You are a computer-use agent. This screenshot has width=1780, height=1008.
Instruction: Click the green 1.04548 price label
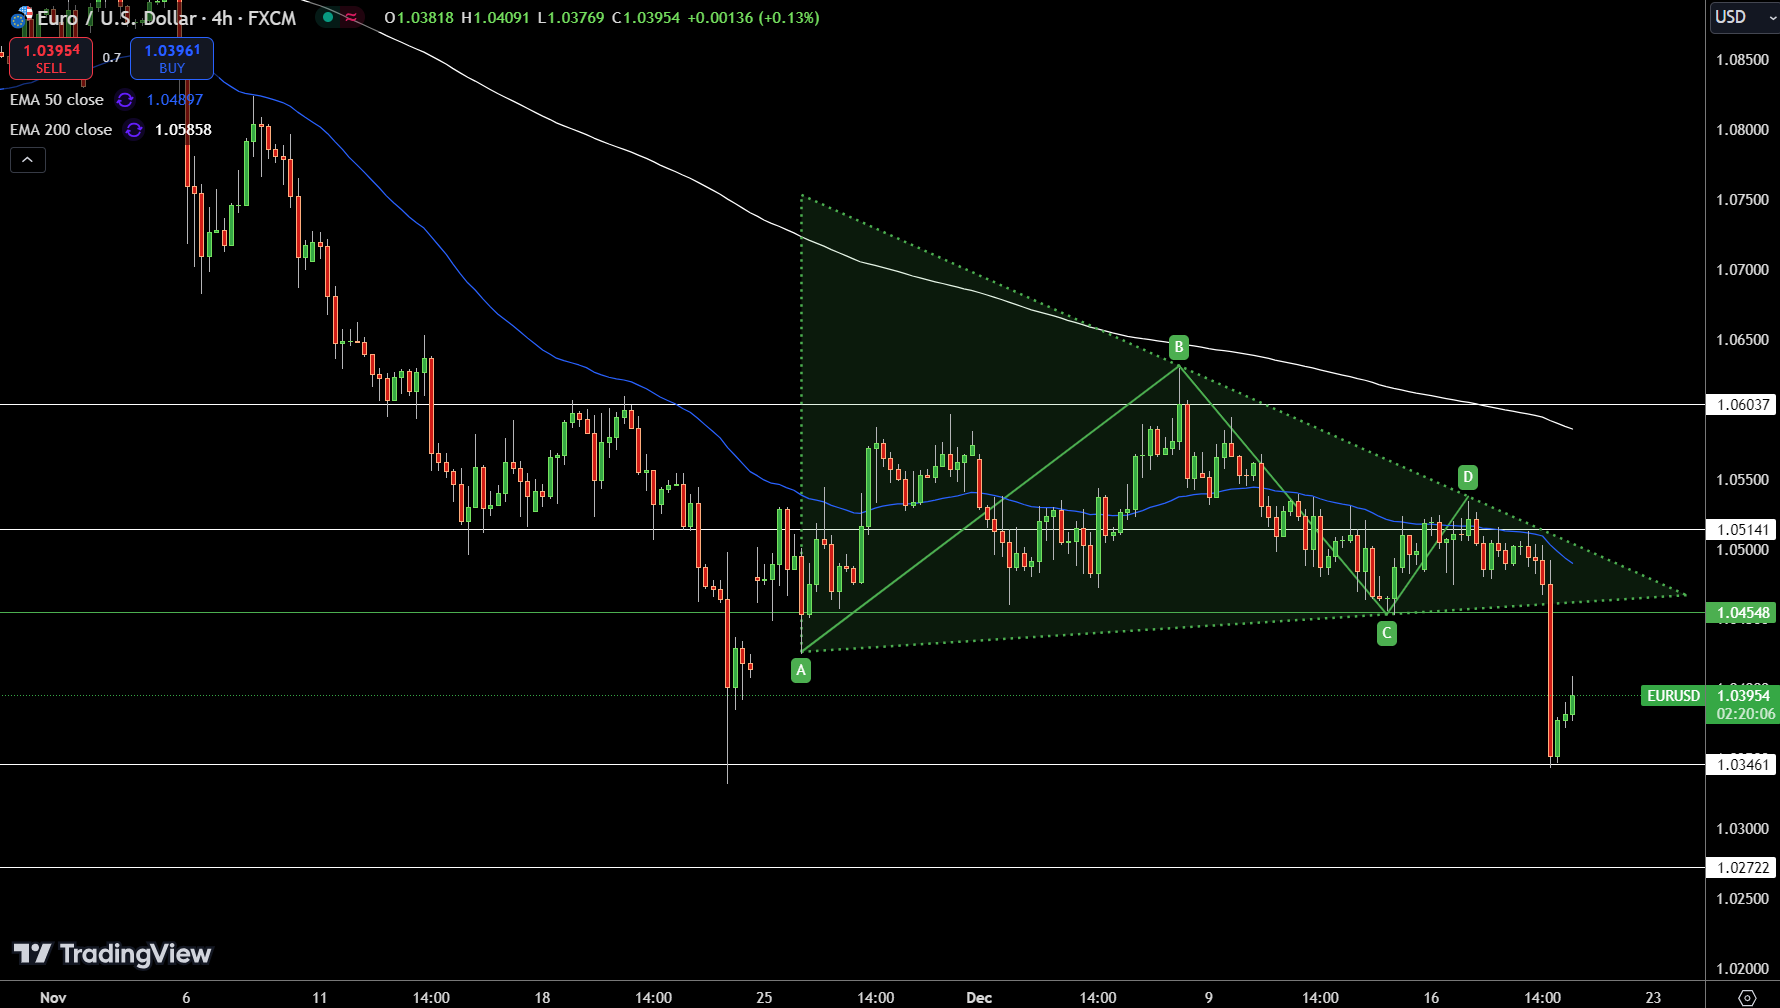click(x=1741, y=613)
